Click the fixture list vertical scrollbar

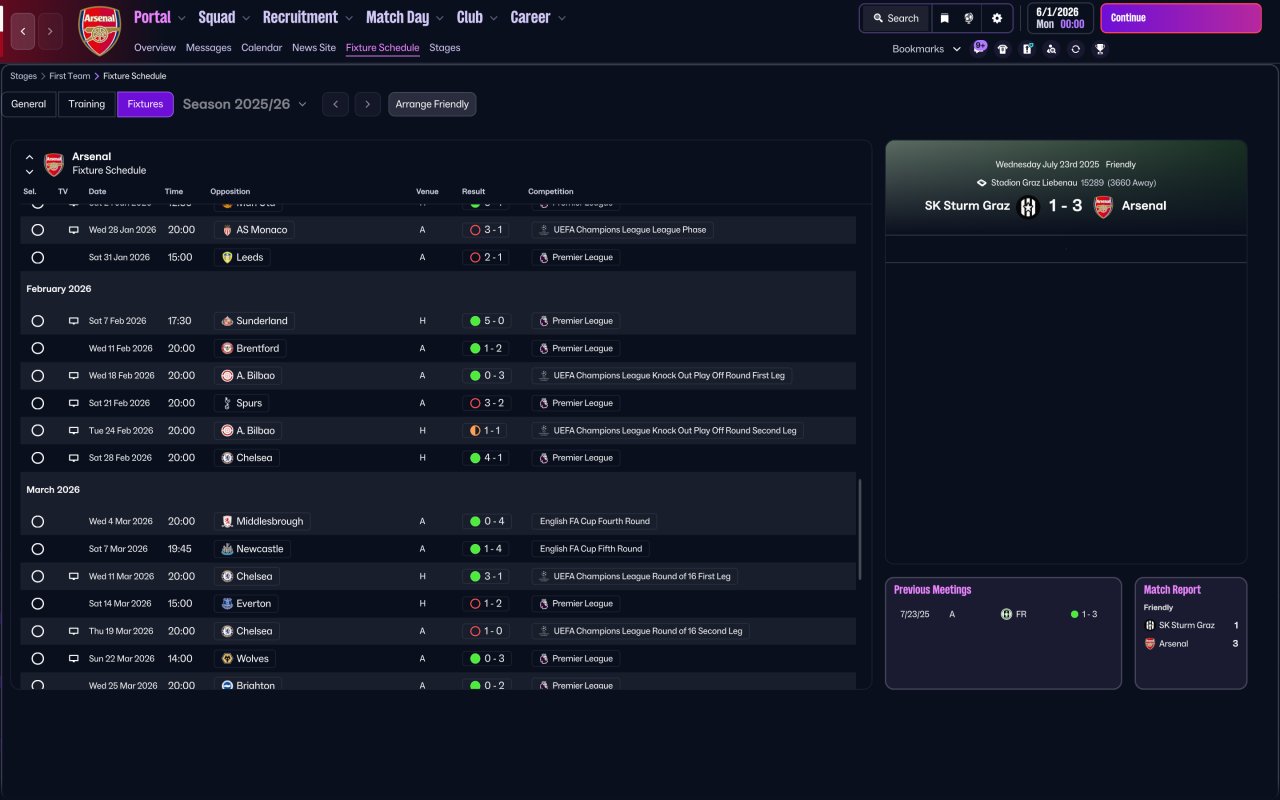(859, 529)
